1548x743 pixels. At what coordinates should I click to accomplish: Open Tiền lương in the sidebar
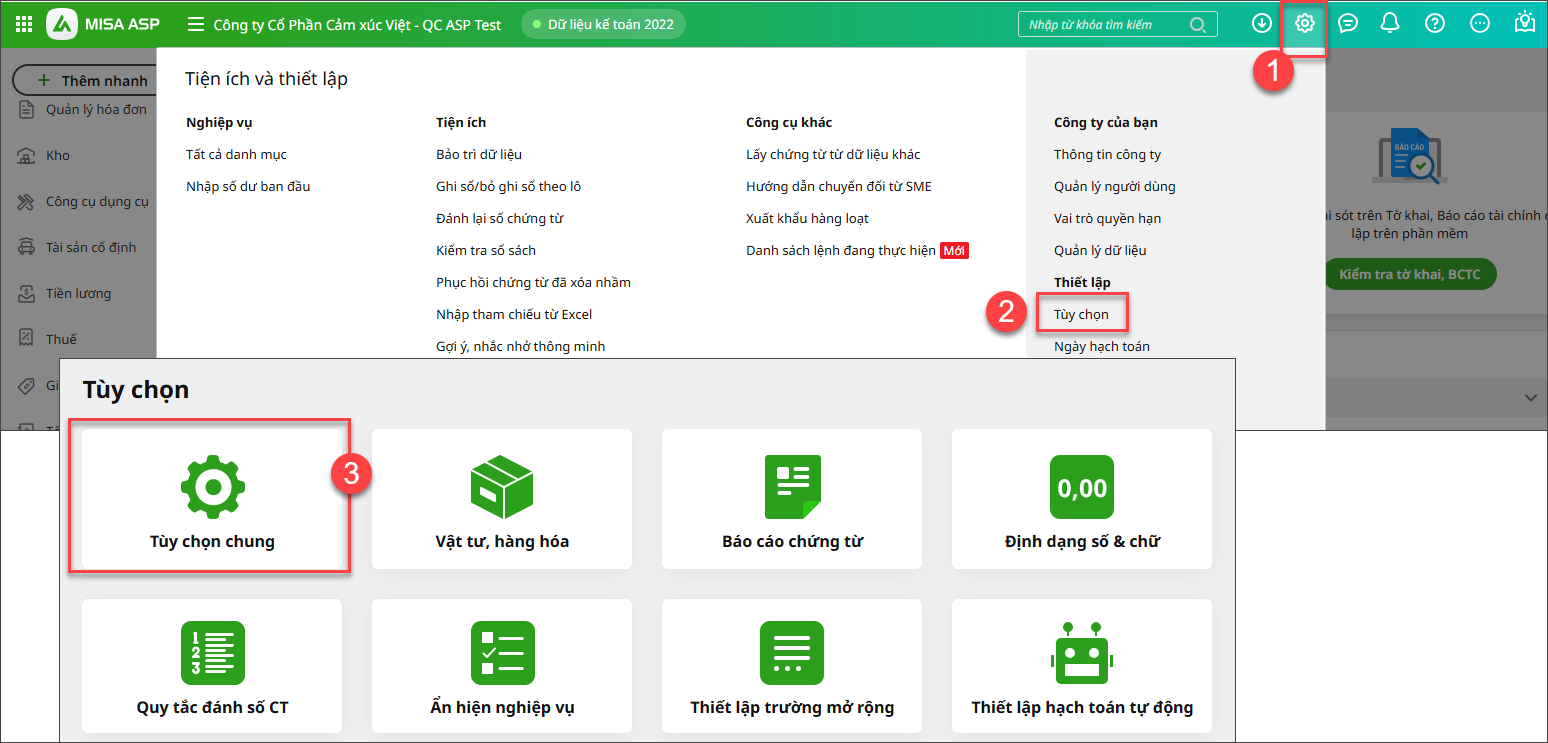(78, 293)
